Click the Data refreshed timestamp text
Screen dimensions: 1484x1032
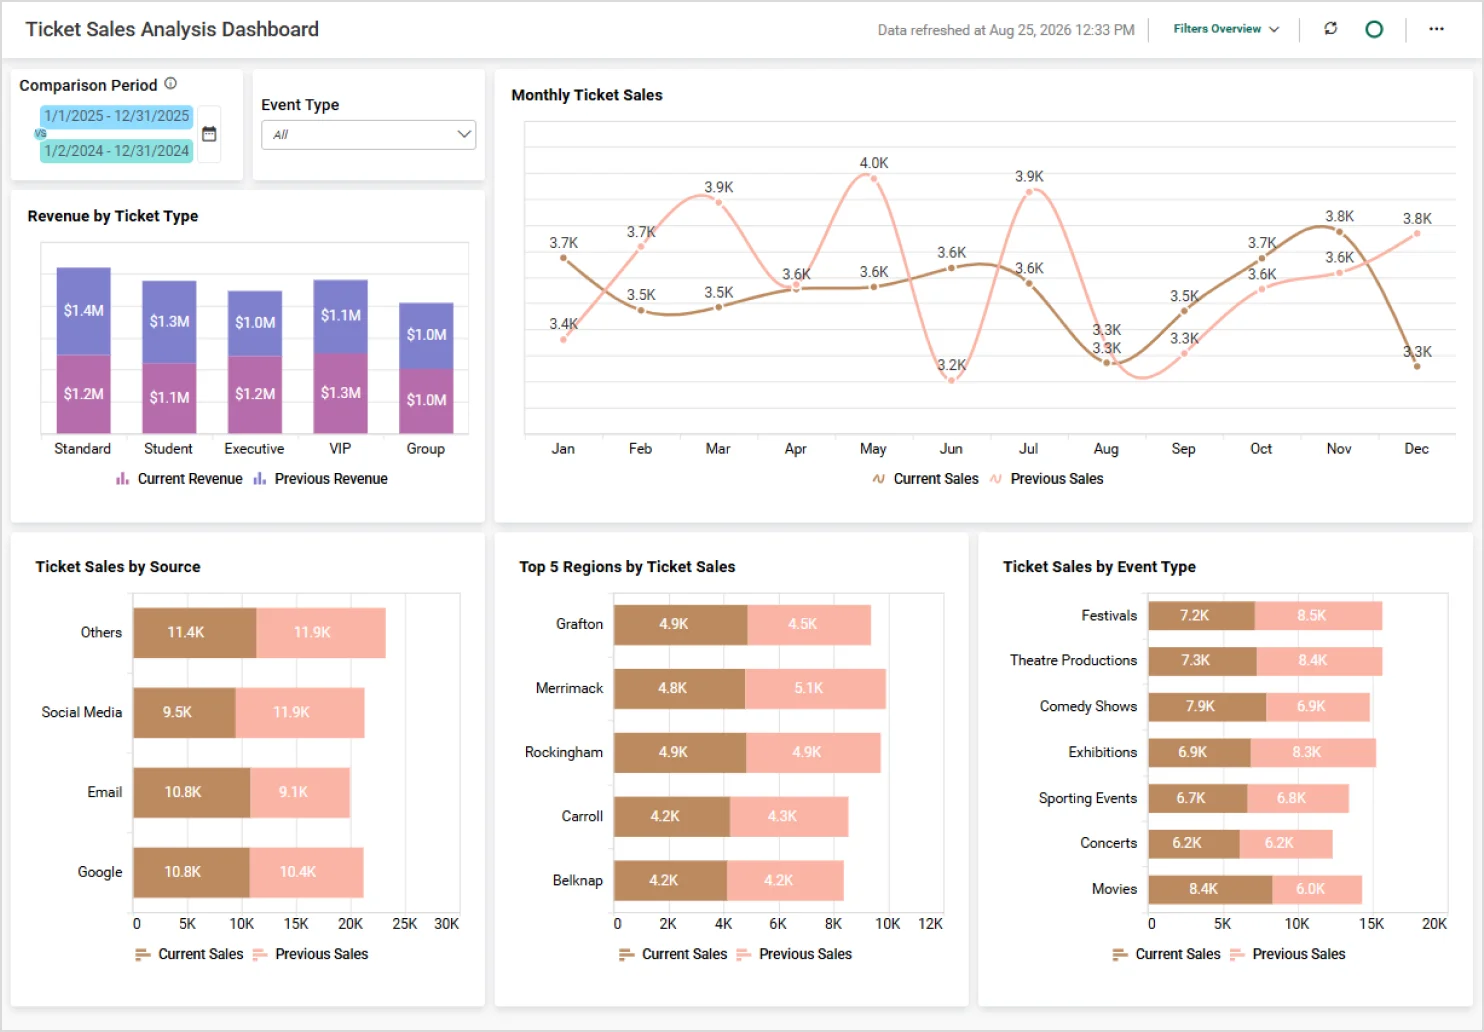(x=1006, y=30)
